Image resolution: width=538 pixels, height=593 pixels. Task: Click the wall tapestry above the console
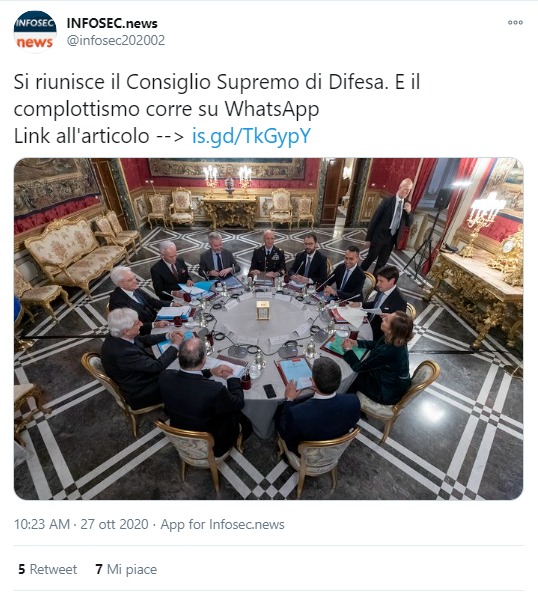pos(227,169)
